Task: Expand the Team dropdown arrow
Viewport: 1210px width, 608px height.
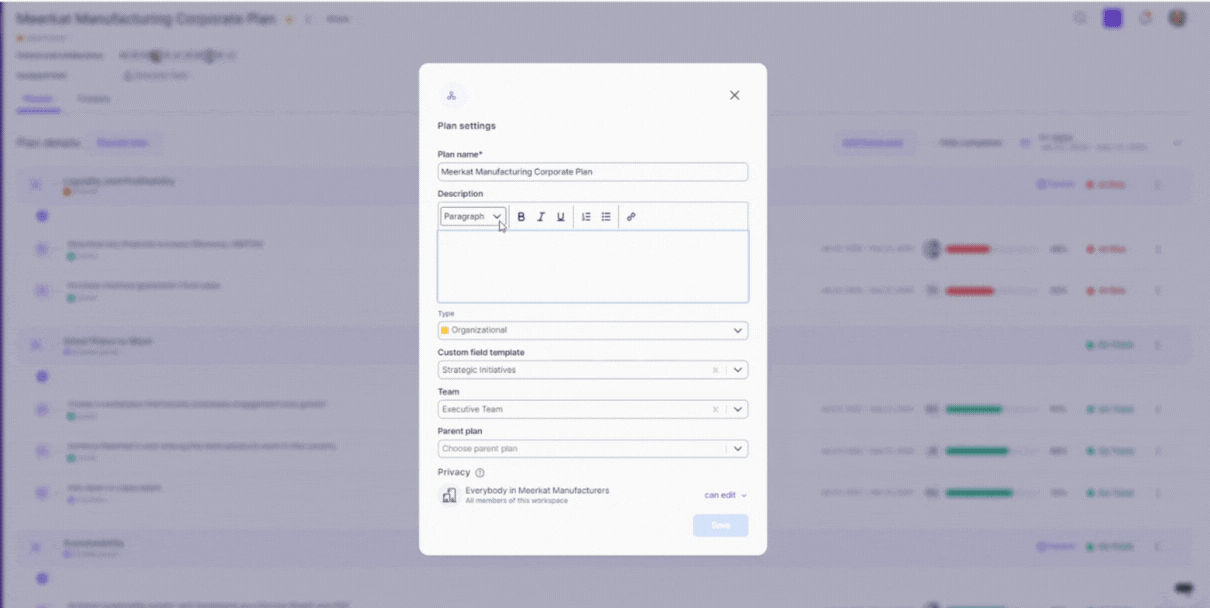Action: 738,409
